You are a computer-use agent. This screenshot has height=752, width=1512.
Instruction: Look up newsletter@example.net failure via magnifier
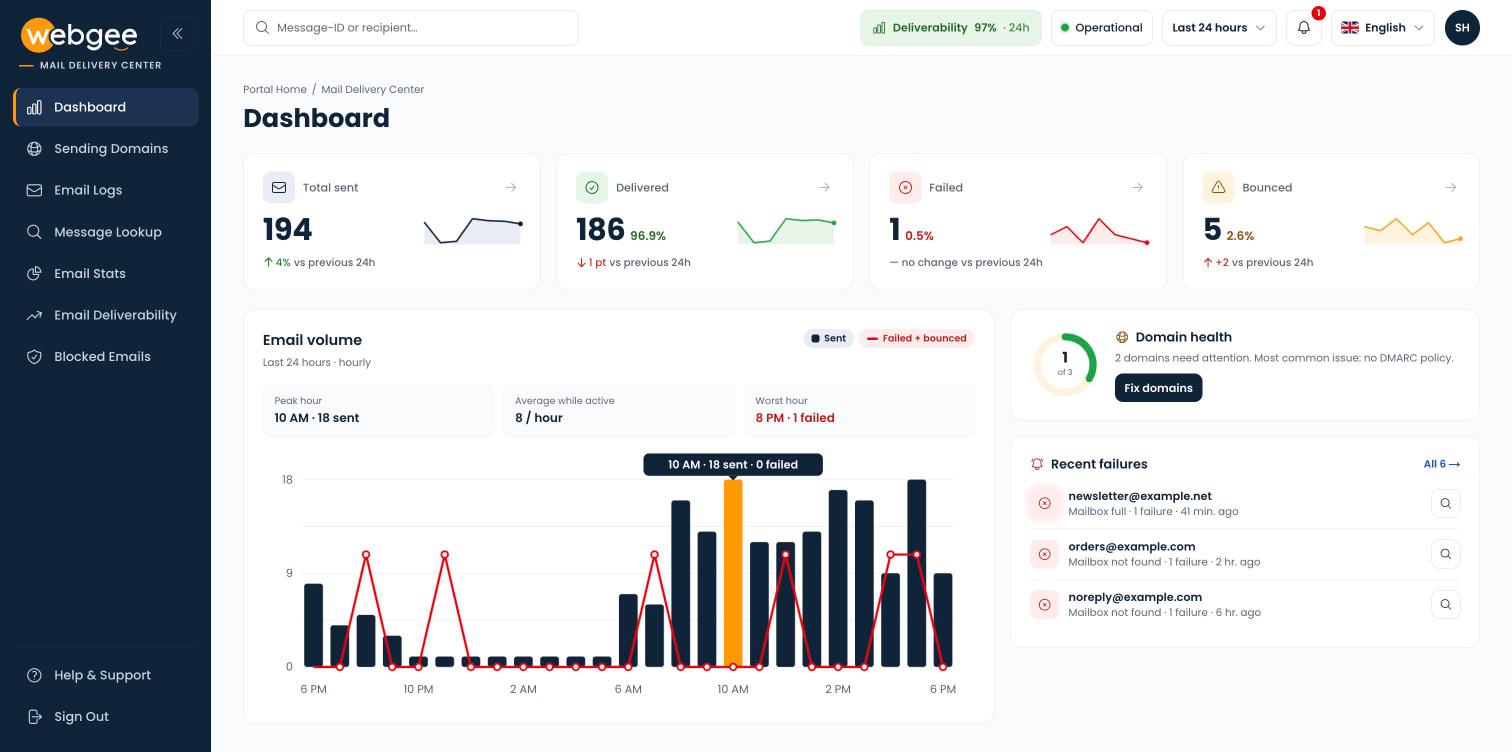(x=1446, y=503)
